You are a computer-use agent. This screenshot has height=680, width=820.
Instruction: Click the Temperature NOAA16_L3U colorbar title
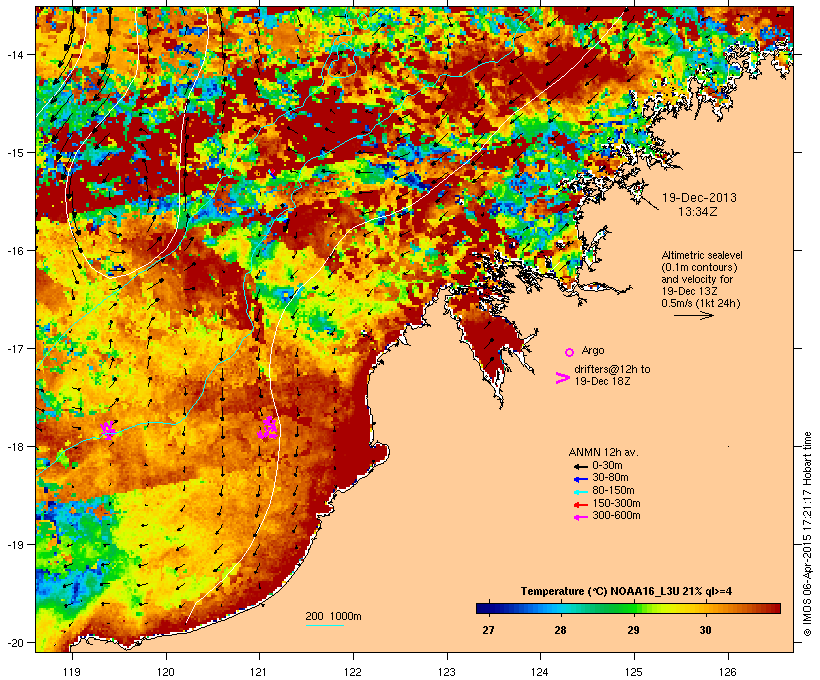point(626,591)
